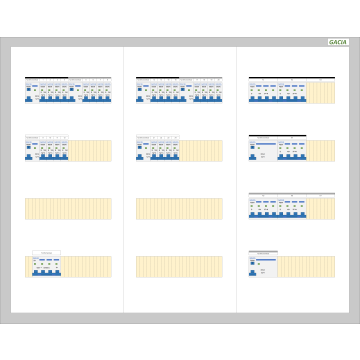Select the first RCD on middle enclosure's first rail
The image size is (360, 360).
[x=143, y=93]
